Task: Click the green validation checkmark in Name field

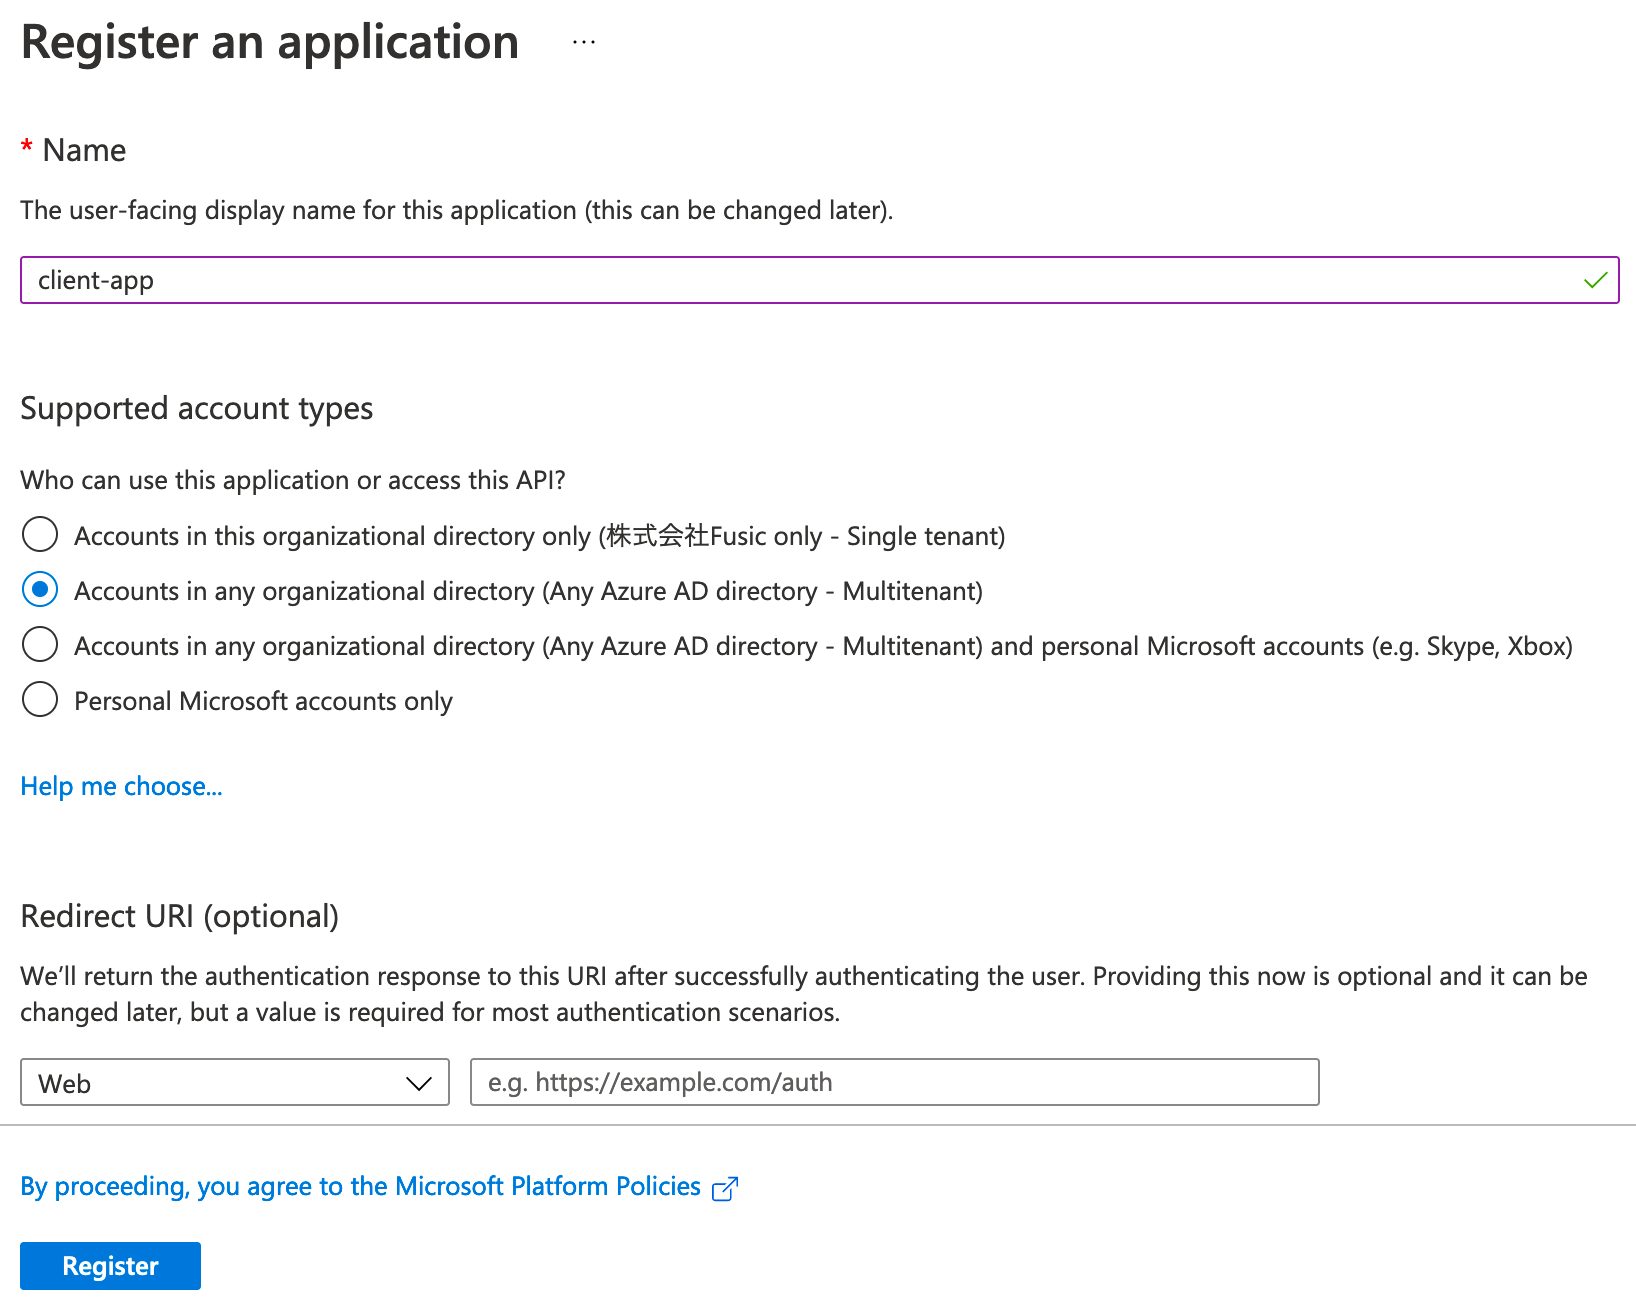Action: [1595, 281]
